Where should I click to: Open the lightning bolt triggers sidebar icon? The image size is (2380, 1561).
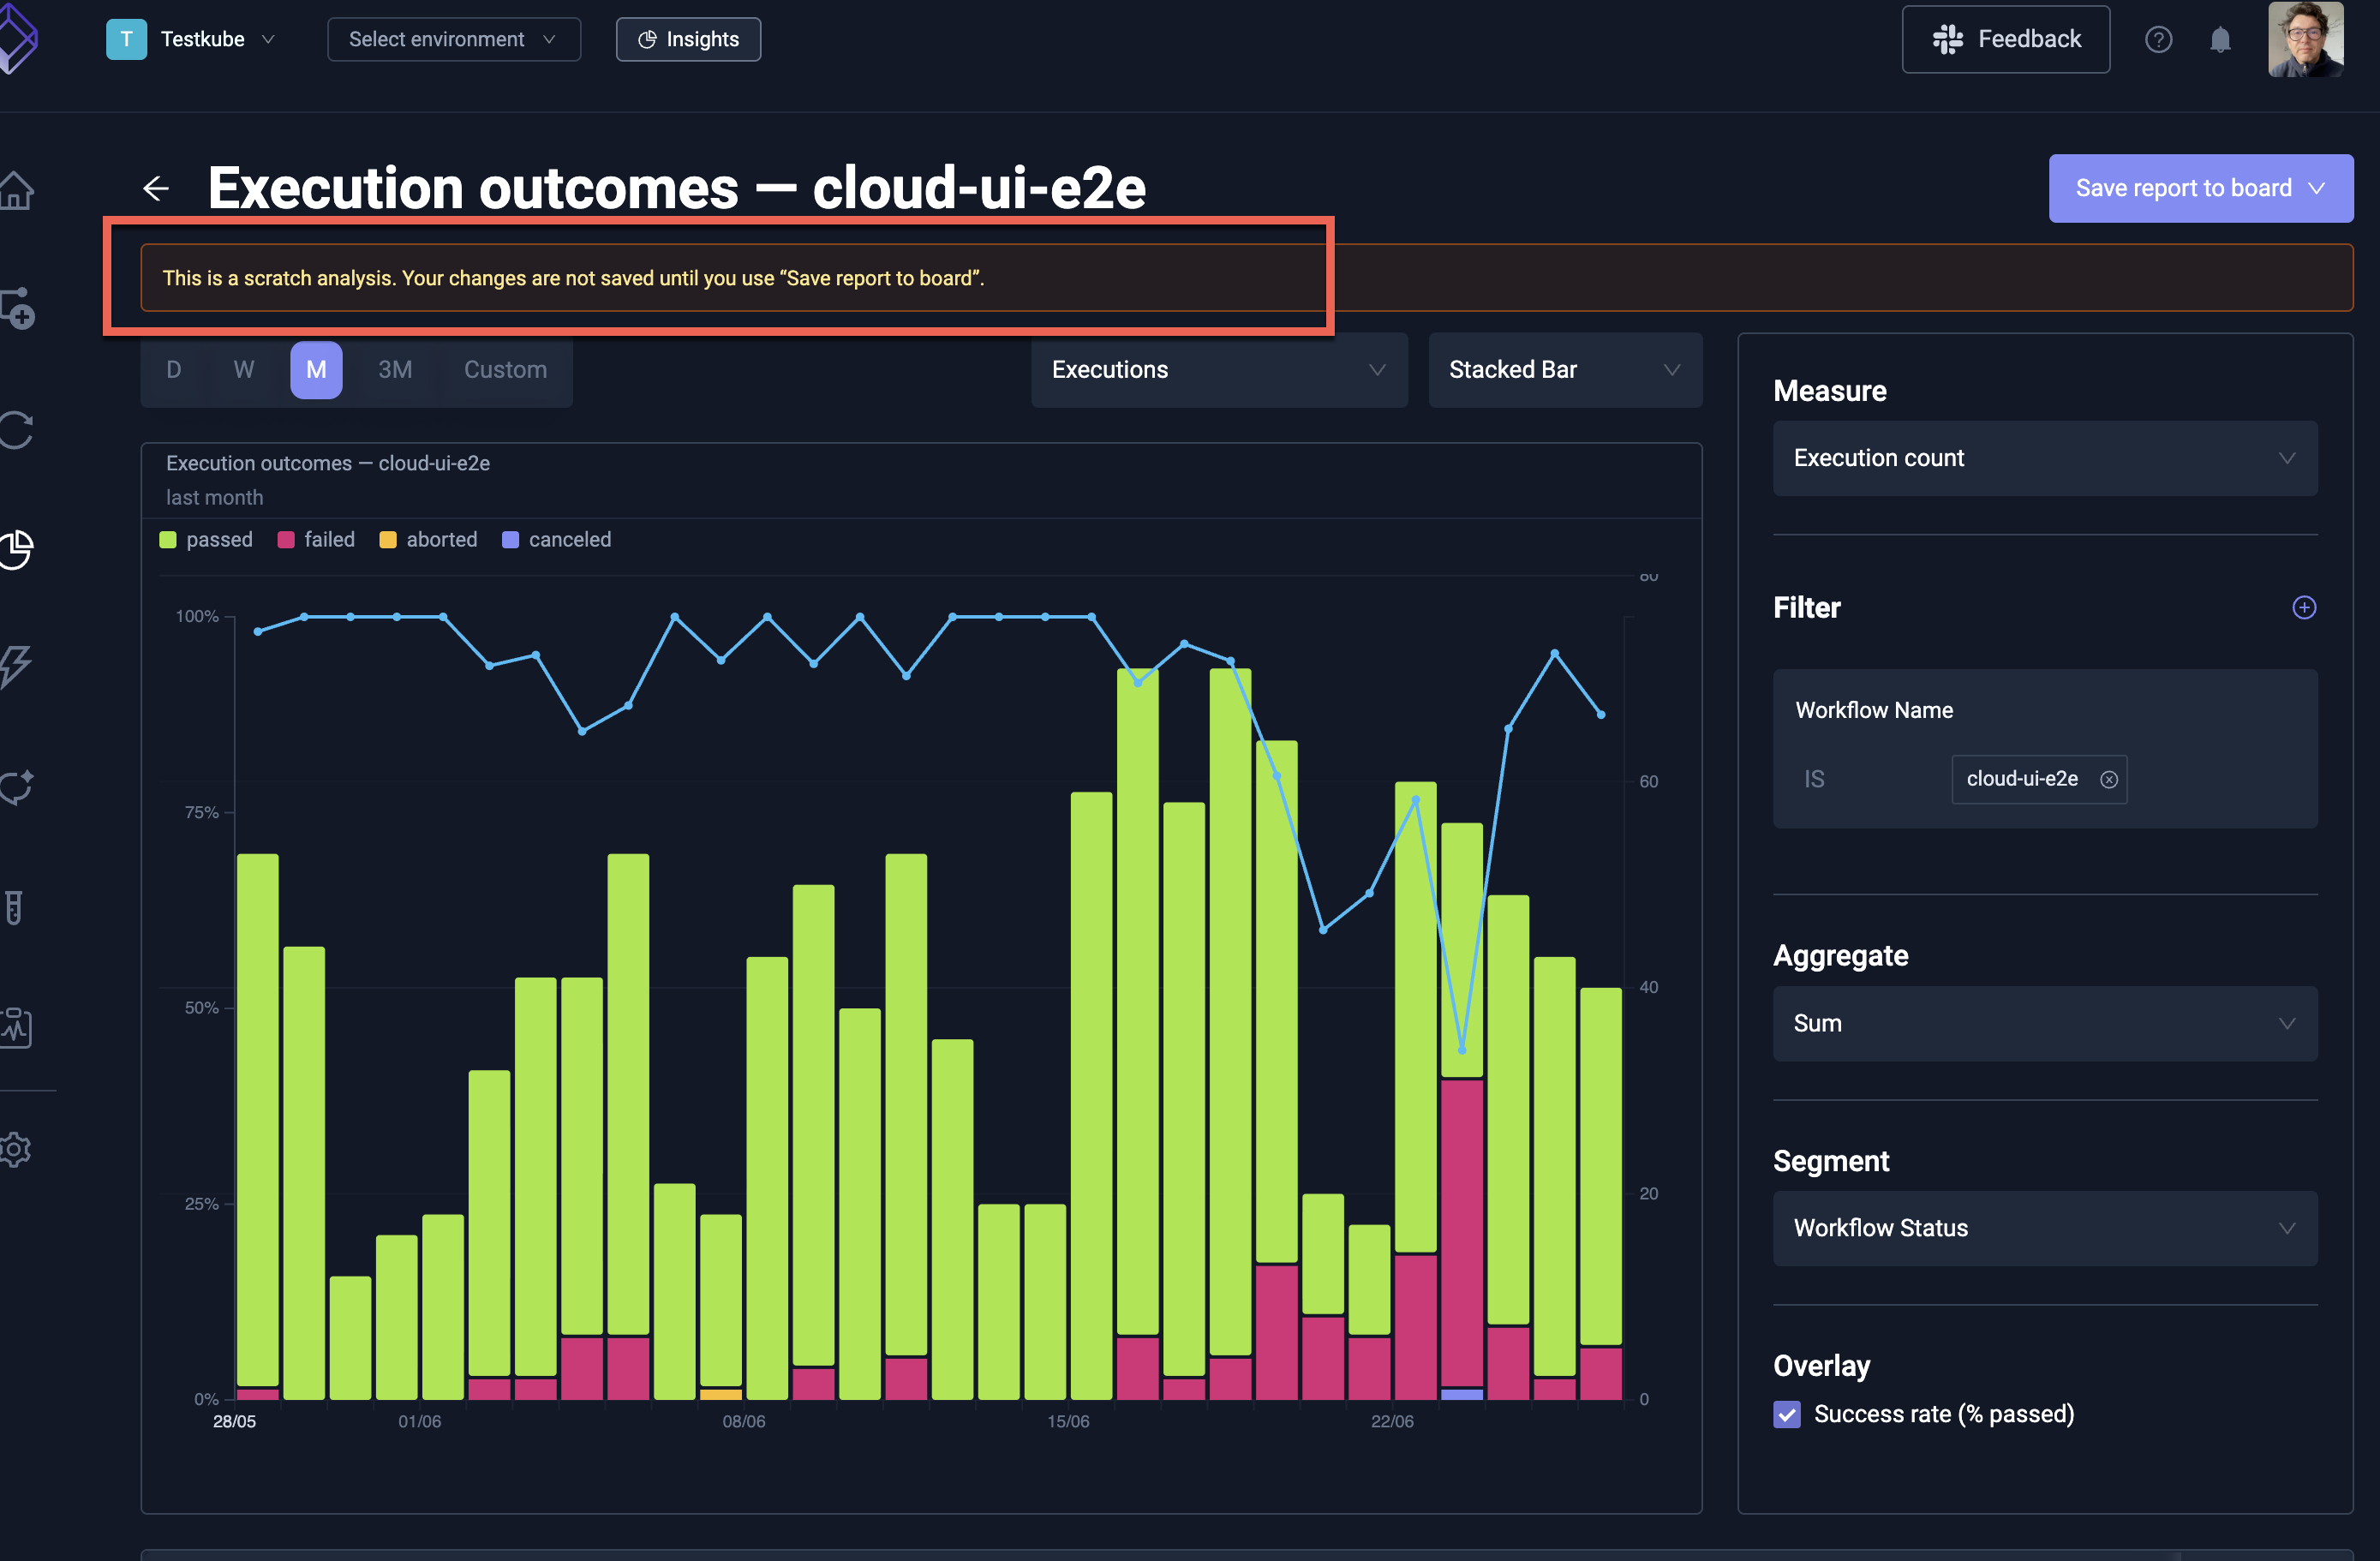coord(17,667)
